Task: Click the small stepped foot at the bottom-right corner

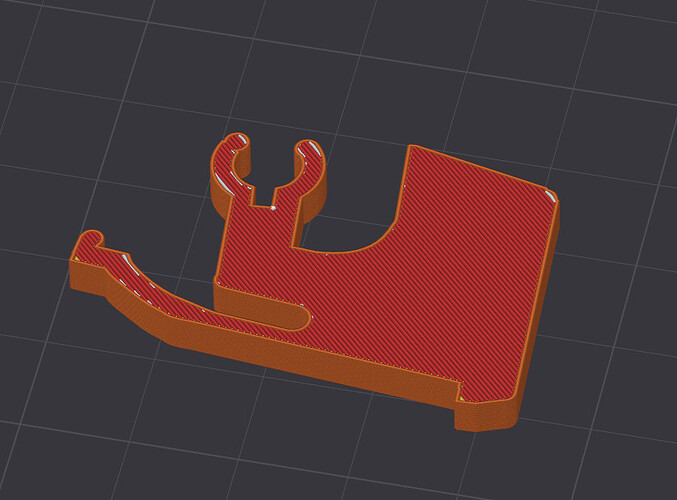Action: (486, 415)
